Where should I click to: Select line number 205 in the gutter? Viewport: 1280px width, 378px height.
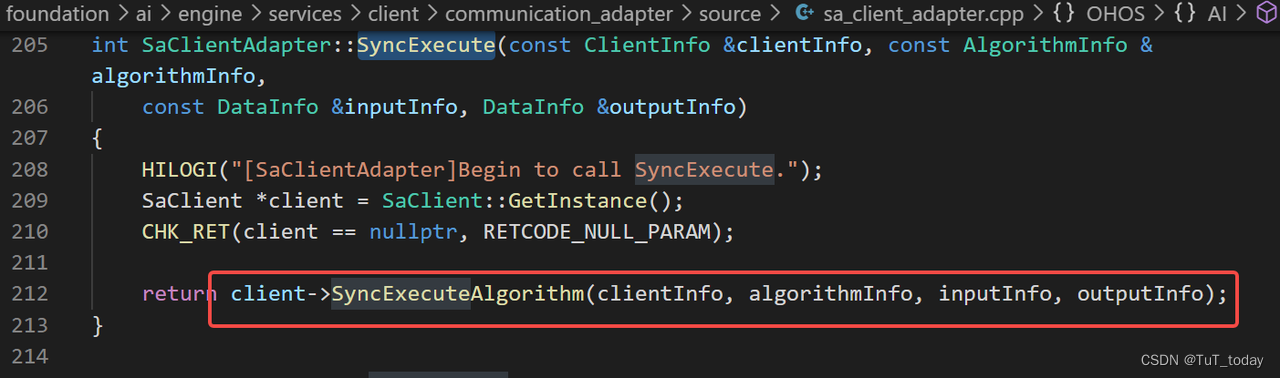pyautogui.click(x=29, y=46)
